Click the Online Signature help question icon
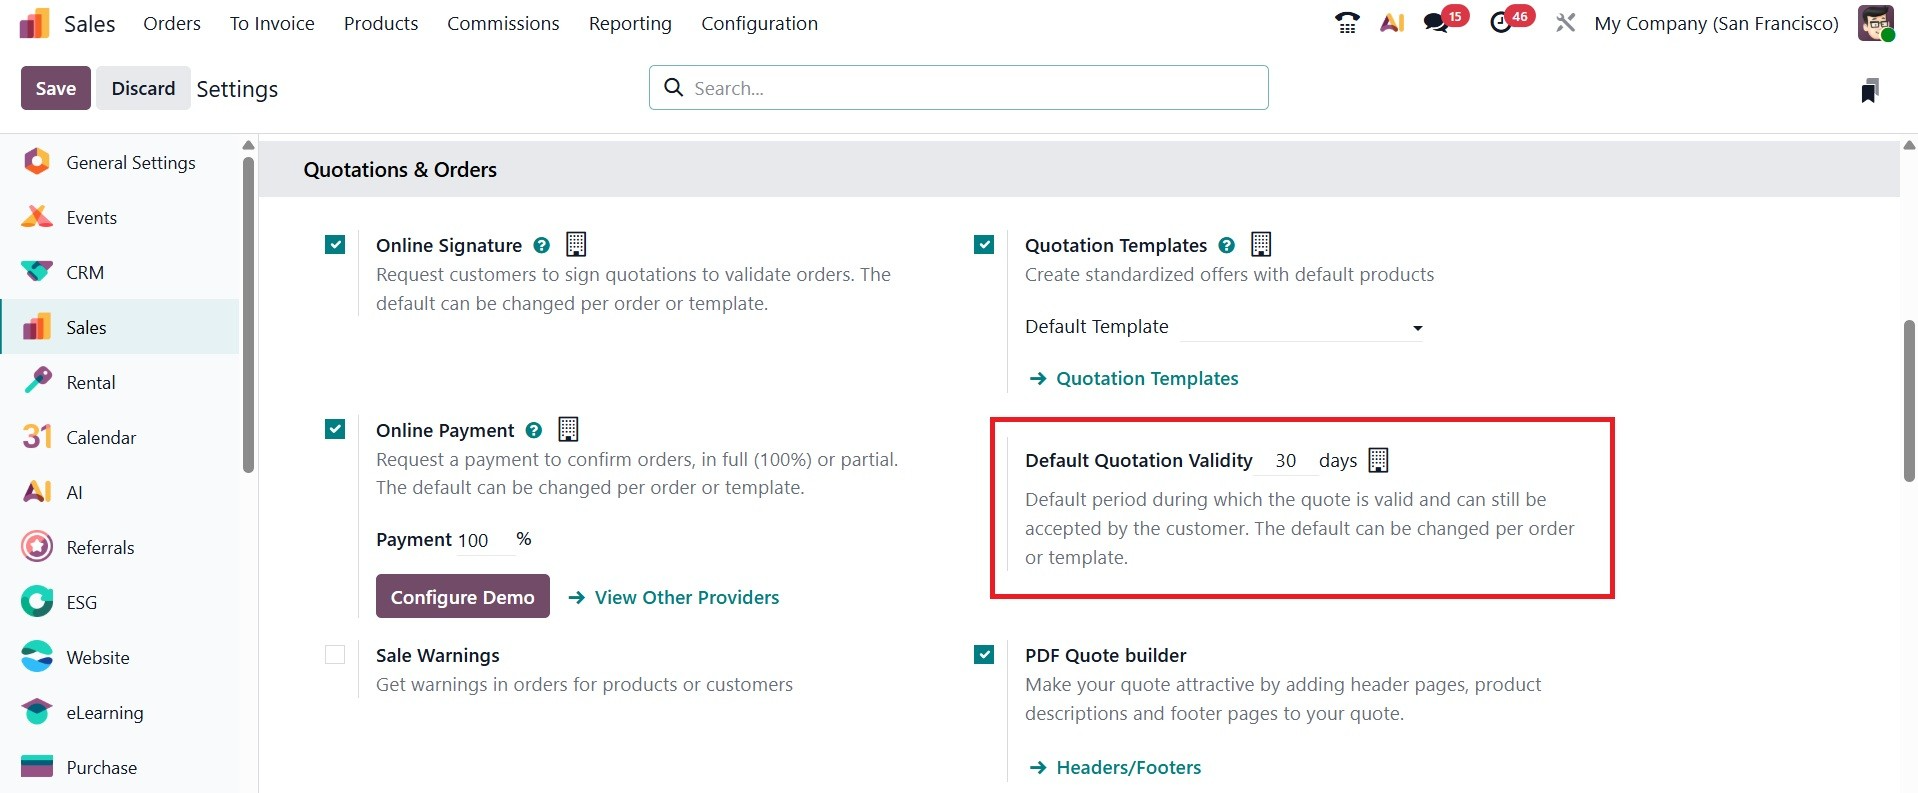1918x793 pixels. tap(541, 245)
